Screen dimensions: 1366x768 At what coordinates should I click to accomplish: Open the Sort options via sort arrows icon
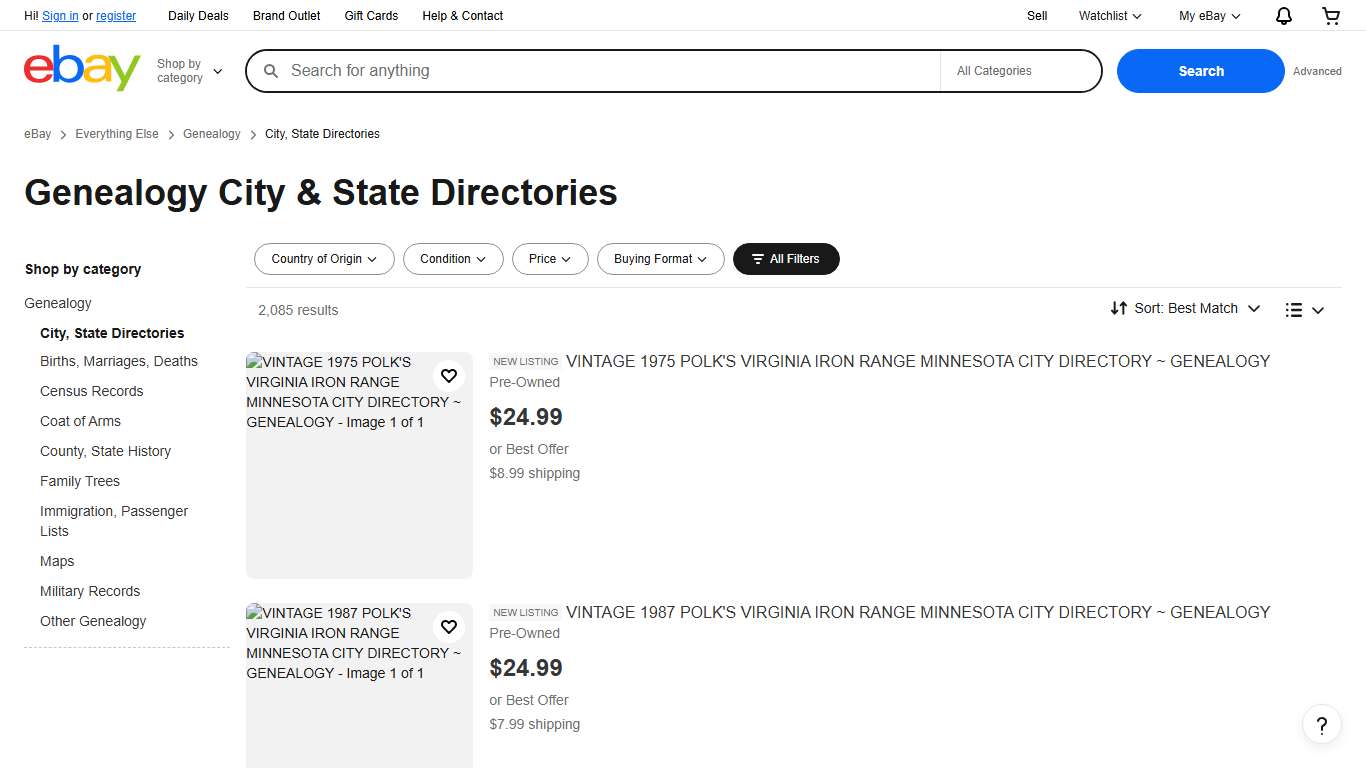coord(1120,308)
